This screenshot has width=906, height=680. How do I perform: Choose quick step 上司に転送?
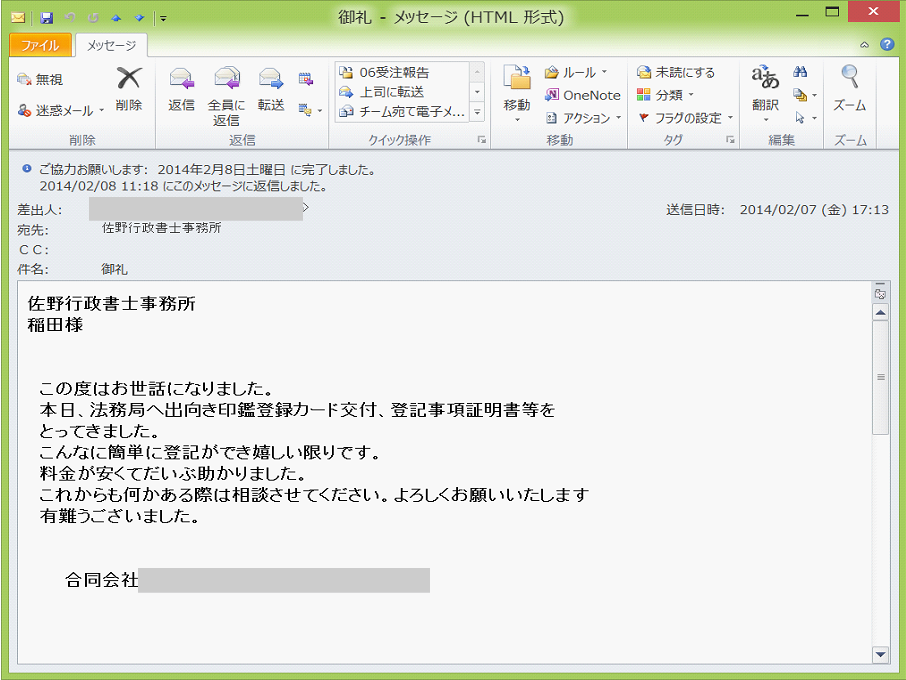392,92
